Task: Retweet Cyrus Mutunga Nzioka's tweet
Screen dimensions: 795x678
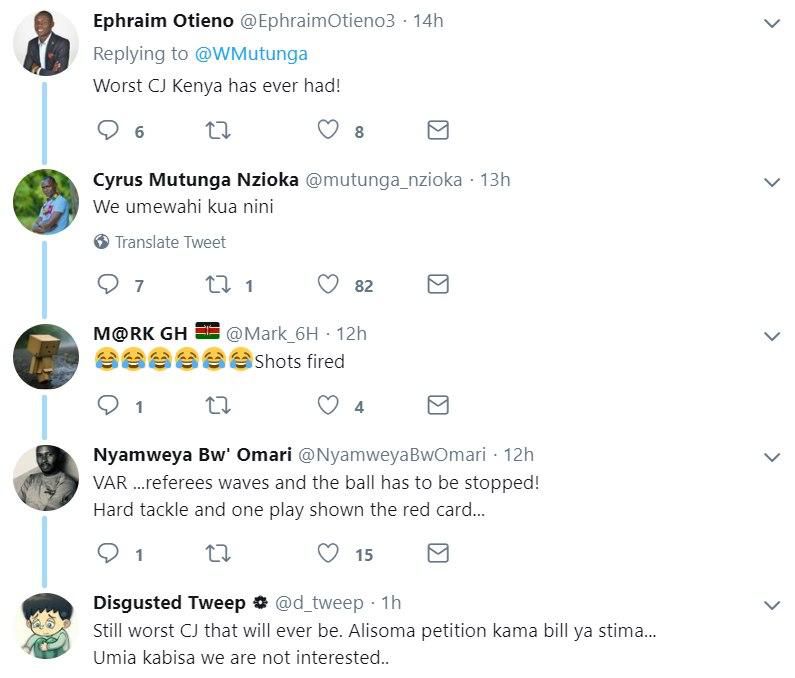Action: coord(217,285)
